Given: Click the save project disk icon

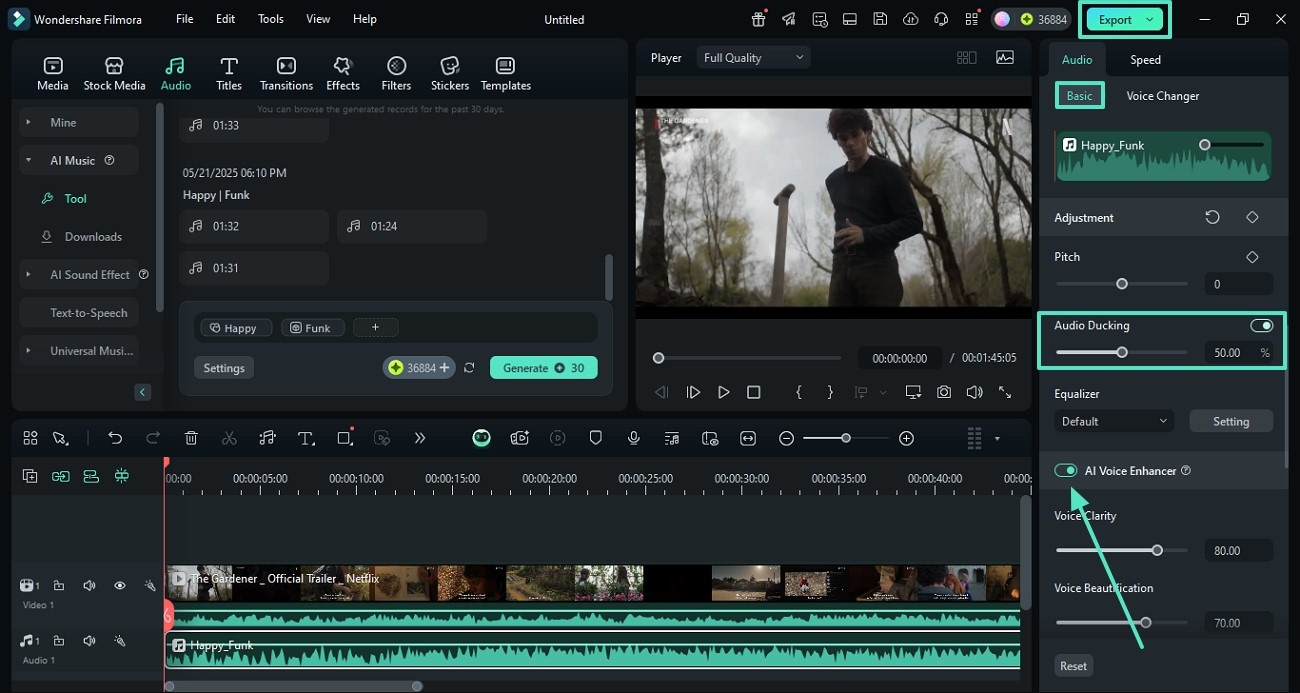Looking at the screenshot, I should click(880, 19).
